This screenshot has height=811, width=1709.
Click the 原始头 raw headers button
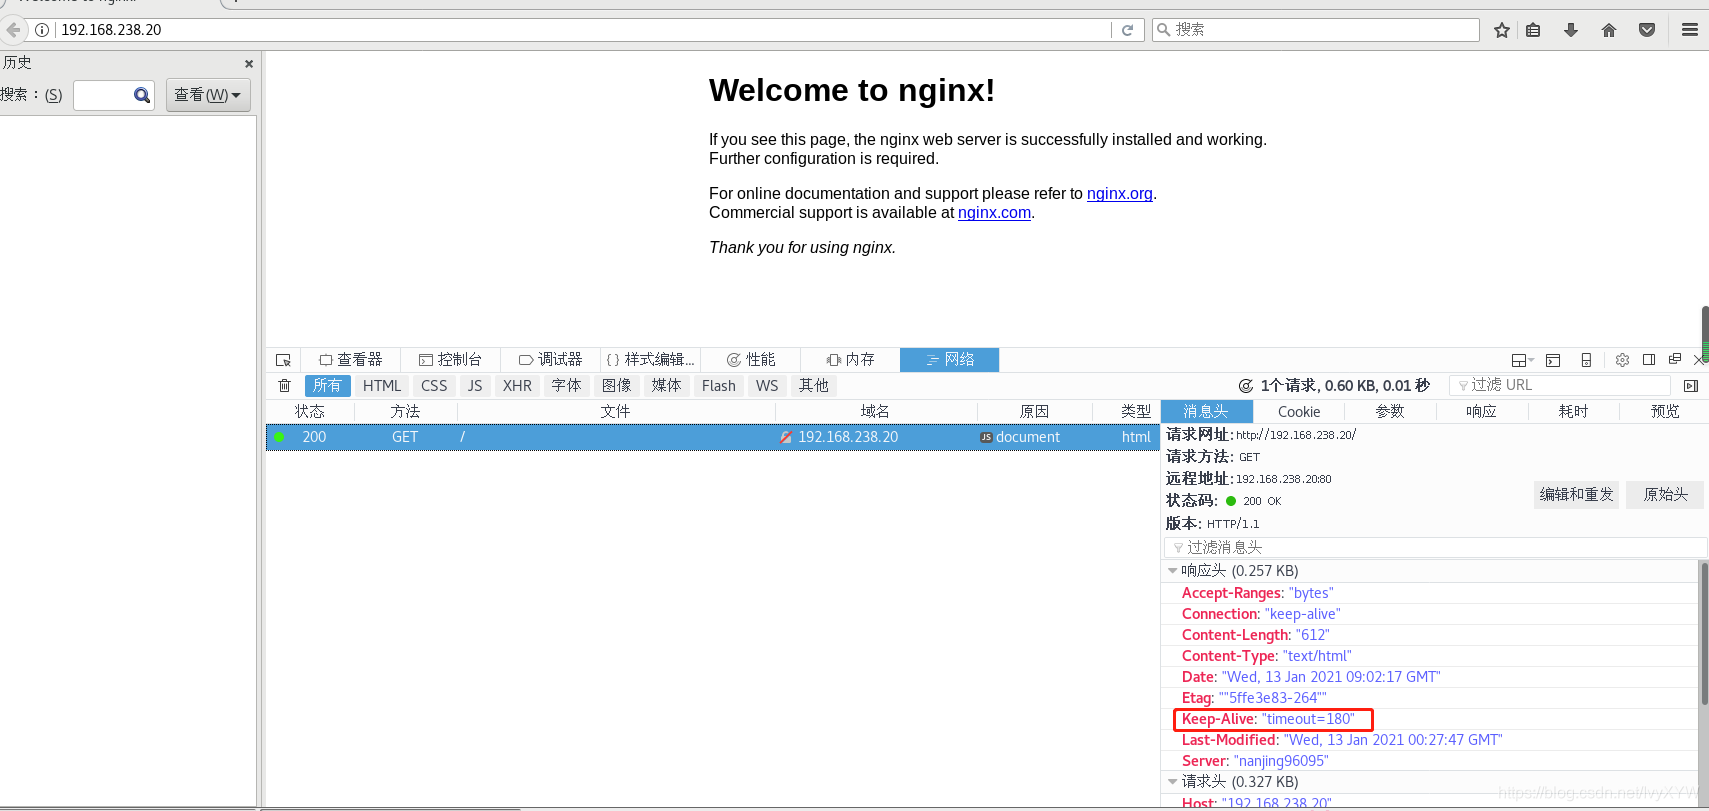(1665, 494)
